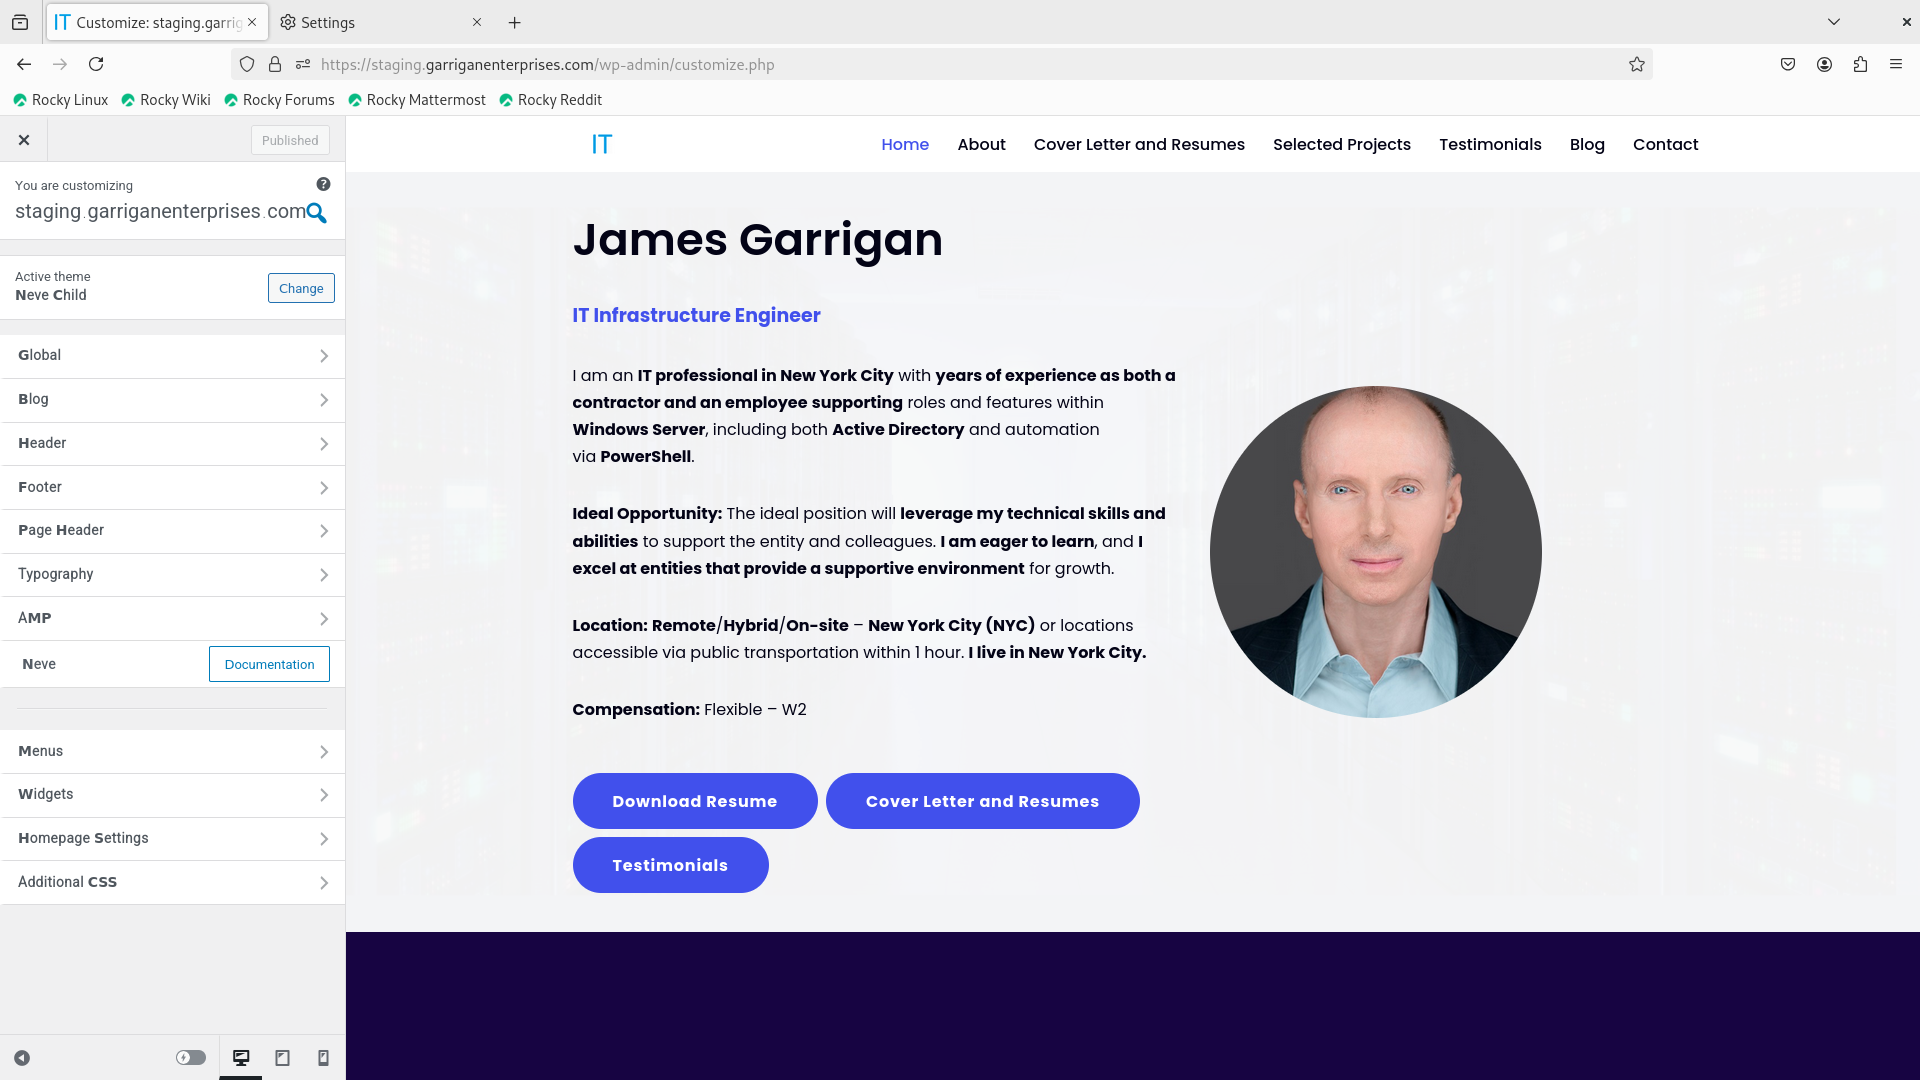This screenshot has height=1080, width=1920.
Task: Open Homepage Settings section
Action: [172, 838]
